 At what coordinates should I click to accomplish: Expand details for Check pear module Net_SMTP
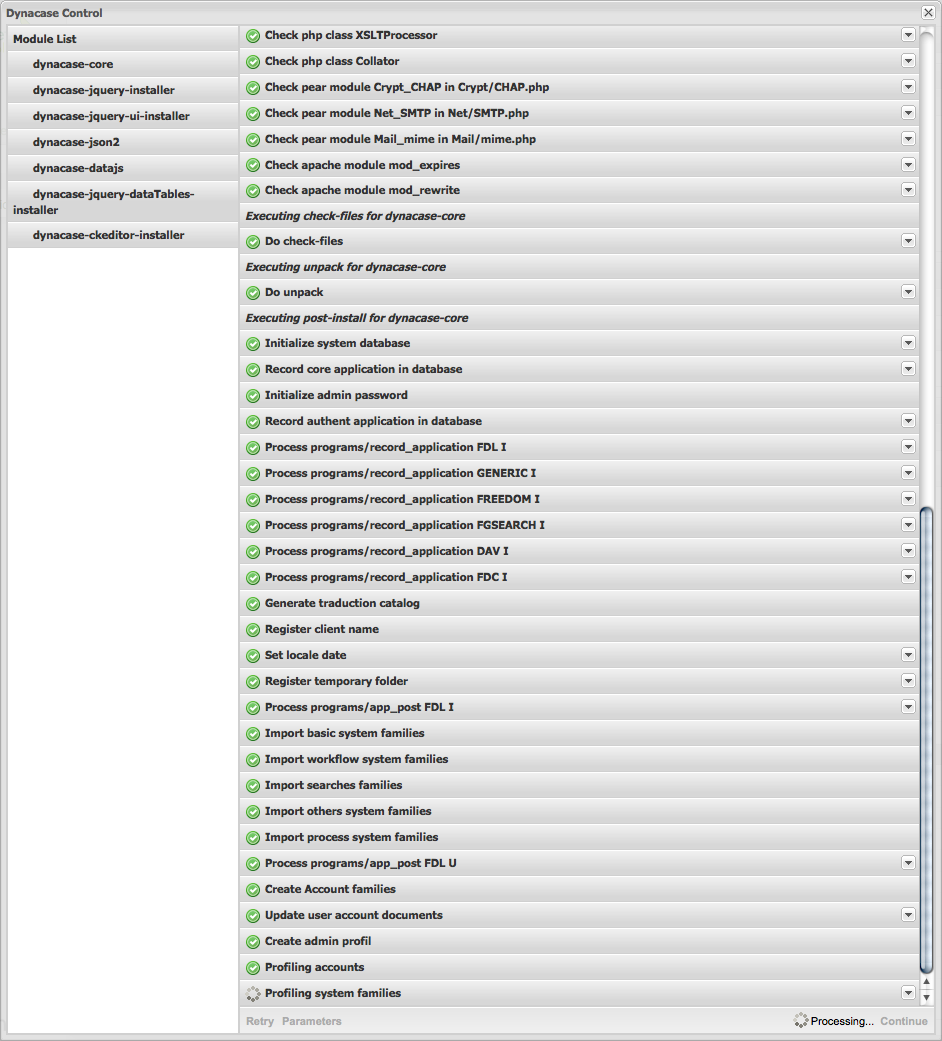(x=908, y=113)
